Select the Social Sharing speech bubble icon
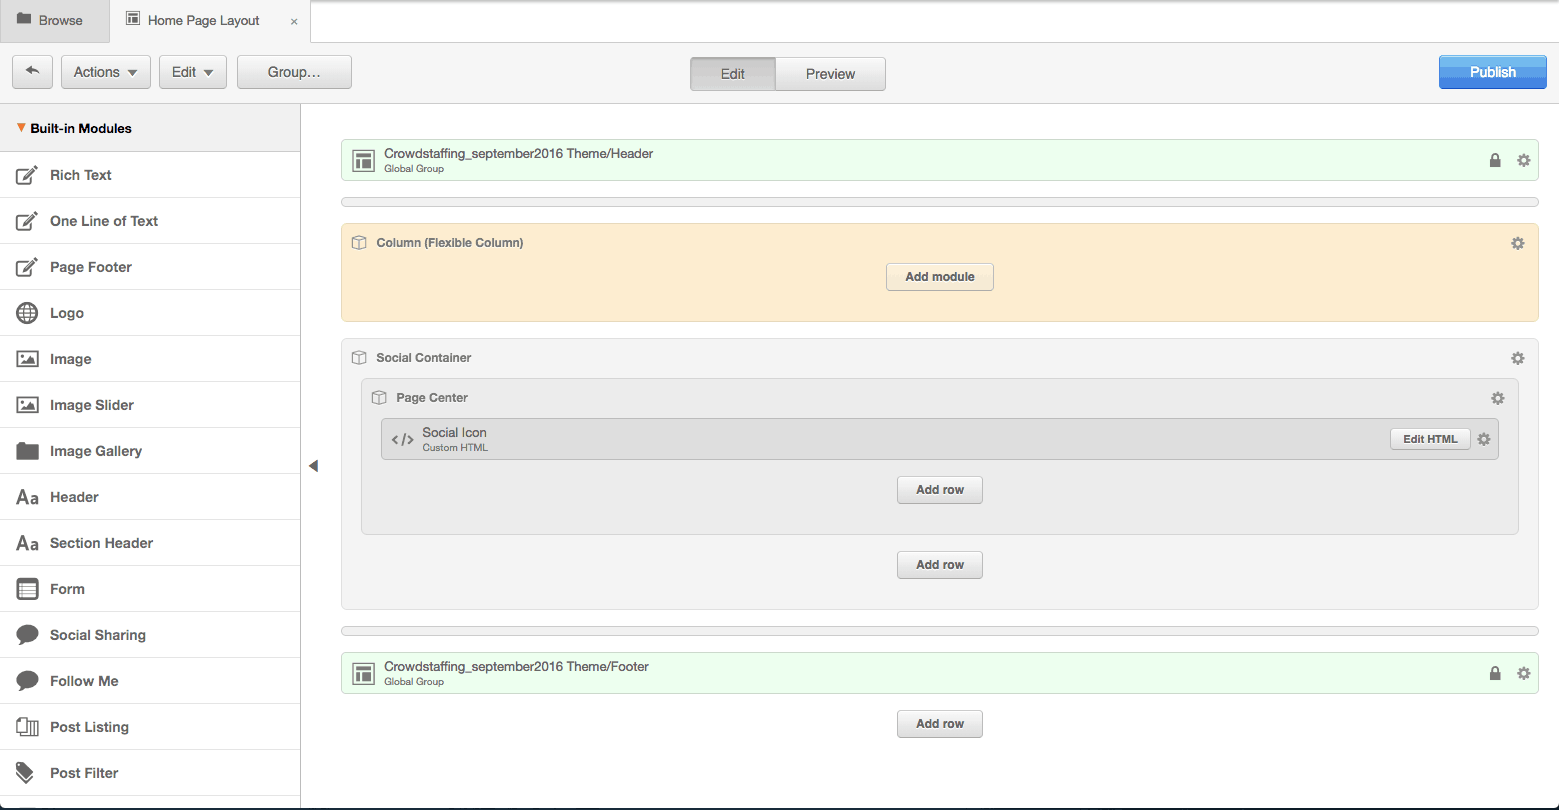 [27, 635]
